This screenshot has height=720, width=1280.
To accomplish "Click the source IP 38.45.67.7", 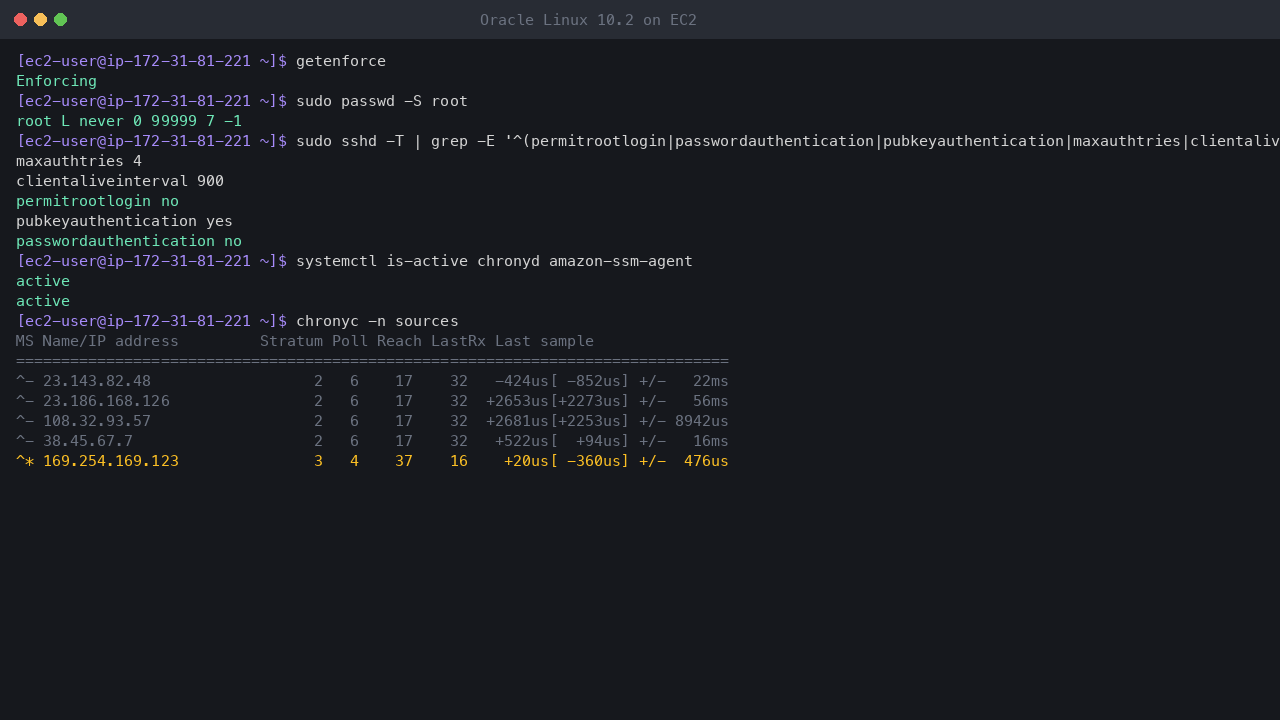I will coord(88,441).
